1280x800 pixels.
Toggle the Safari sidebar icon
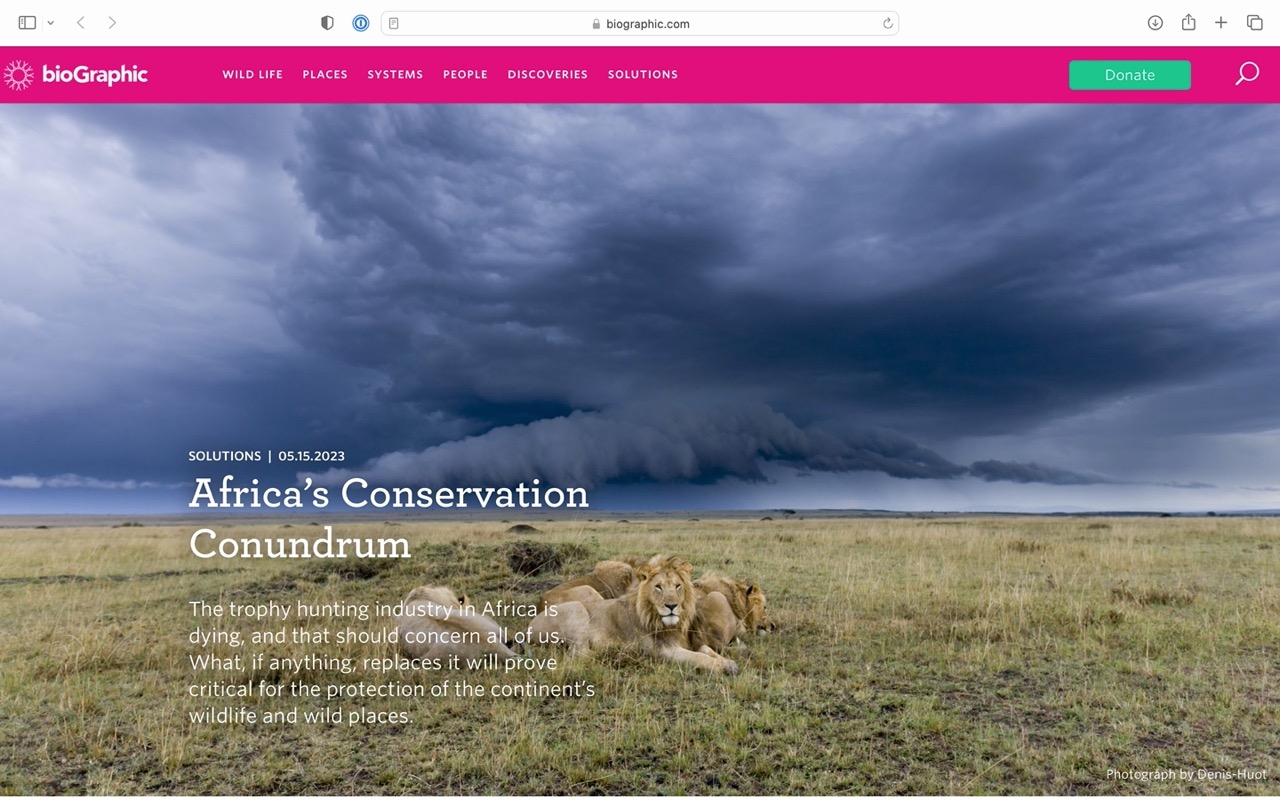27,23
